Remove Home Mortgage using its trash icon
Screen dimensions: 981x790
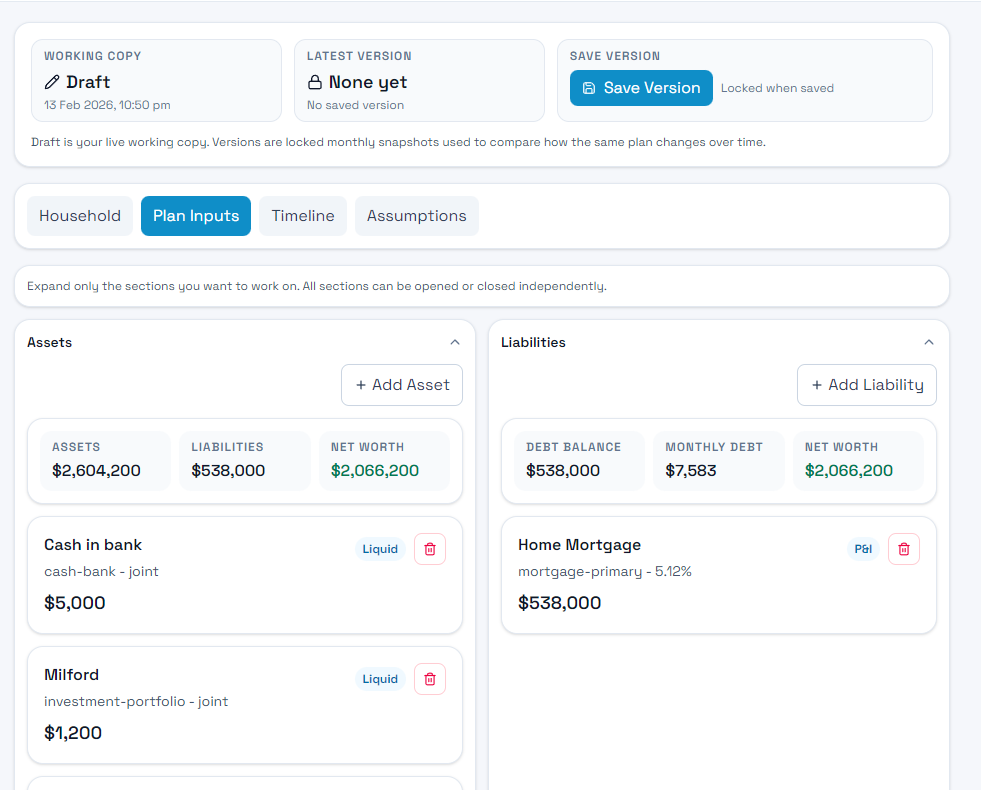click(903, 548)
